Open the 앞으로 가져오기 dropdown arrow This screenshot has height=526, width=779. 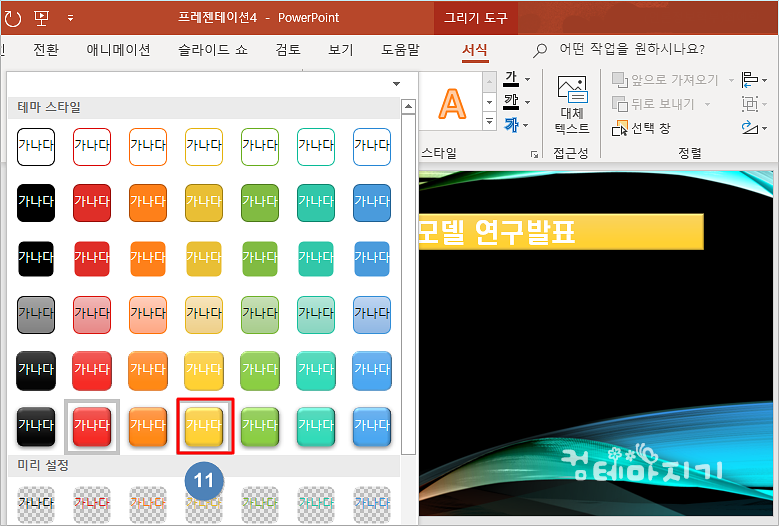(x=731, y=80)
